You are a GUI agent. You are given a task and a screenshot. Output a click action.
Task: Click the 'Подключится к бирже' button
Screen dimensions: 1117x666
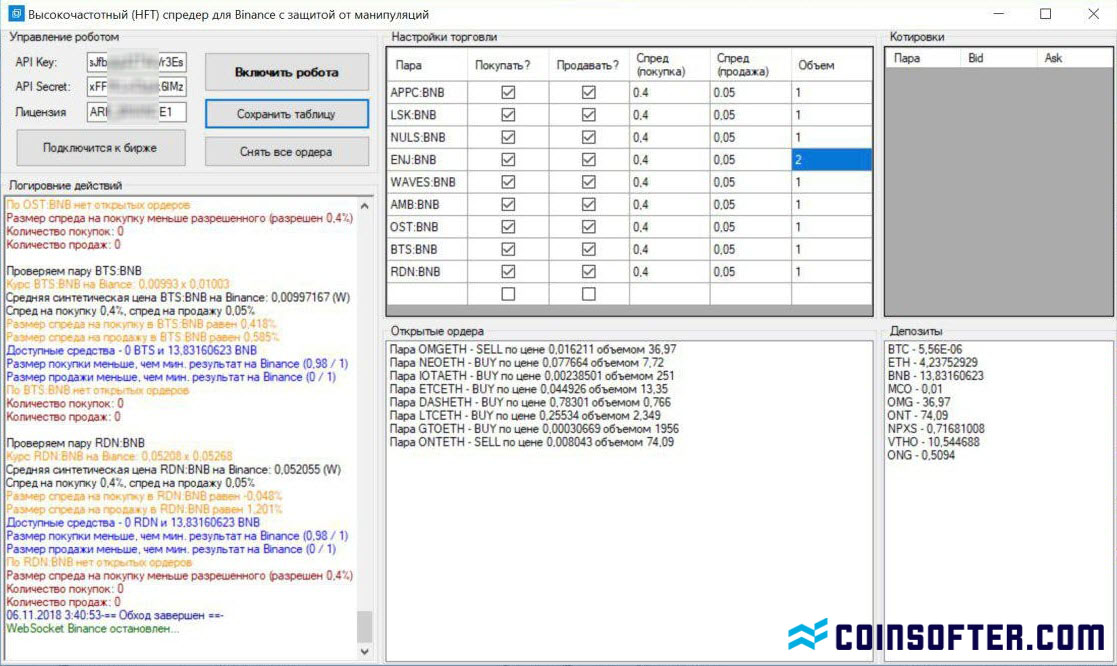(x=100, y=148)
